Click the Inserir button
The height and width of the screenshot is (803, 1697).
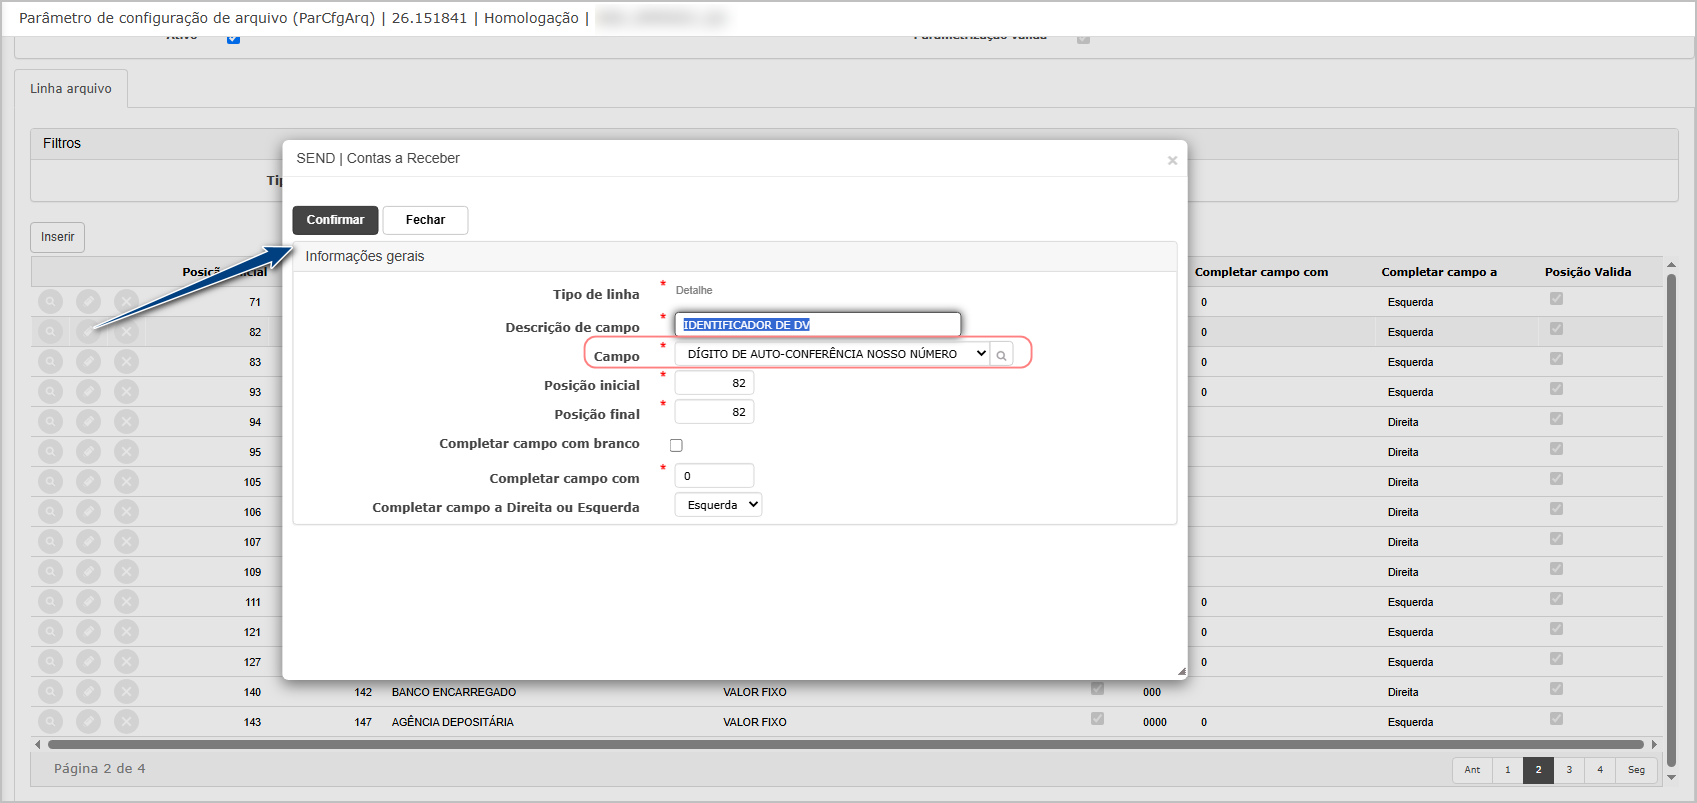tap(57, 237)
